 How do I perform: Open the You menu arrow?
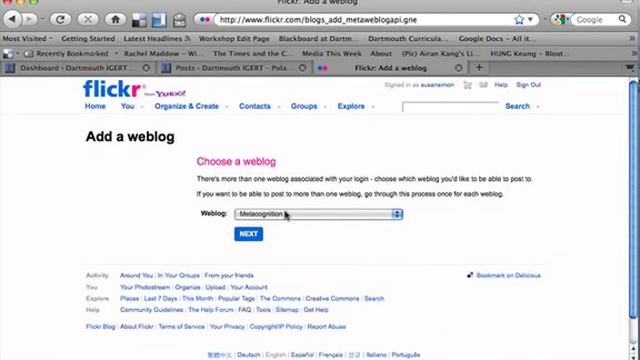pyautogui.click(x=142, y=107)
